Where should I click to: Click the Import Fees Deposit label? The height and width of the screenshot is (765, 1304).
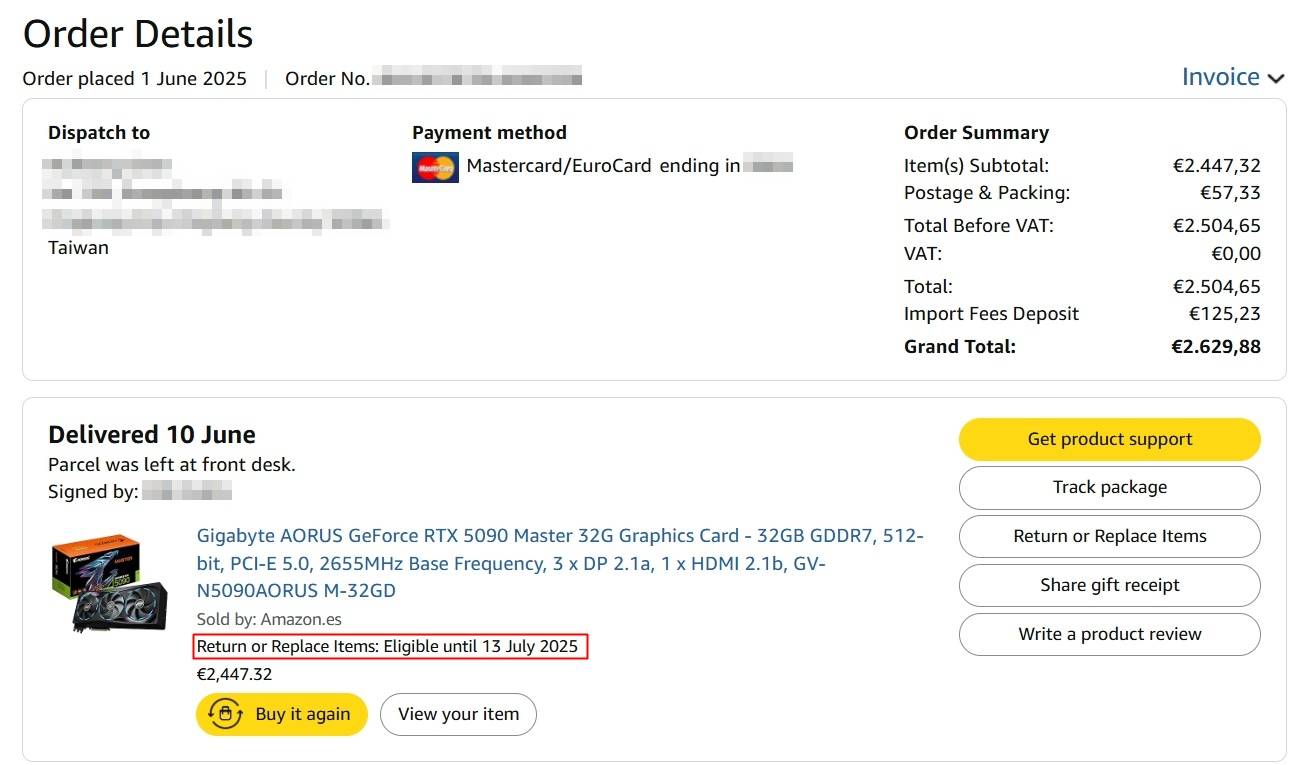click(x=991, y=314)
